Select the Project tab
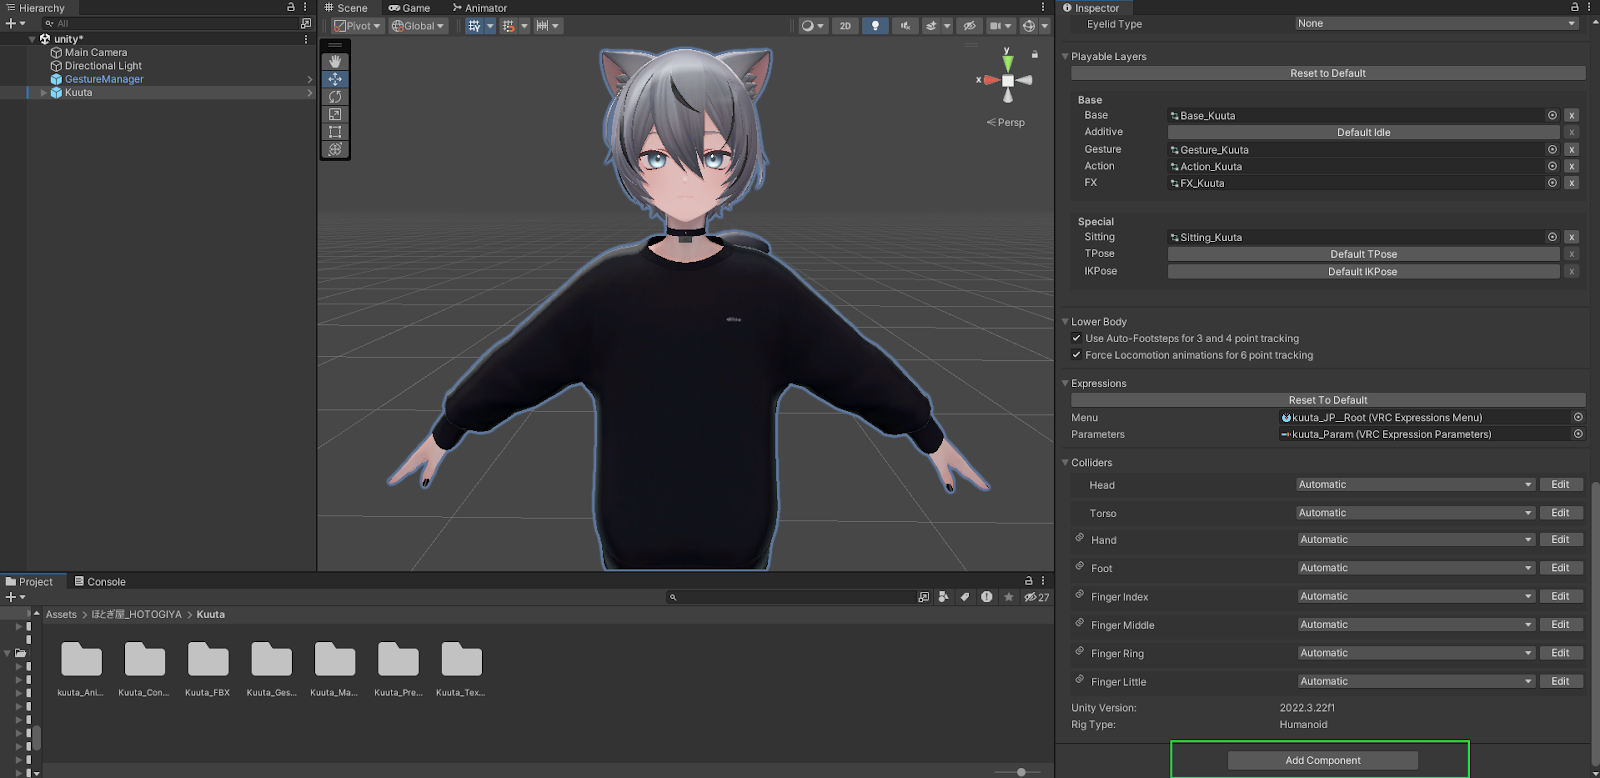This screenshot has width=1600, height=778. click(x=30, y=581)
